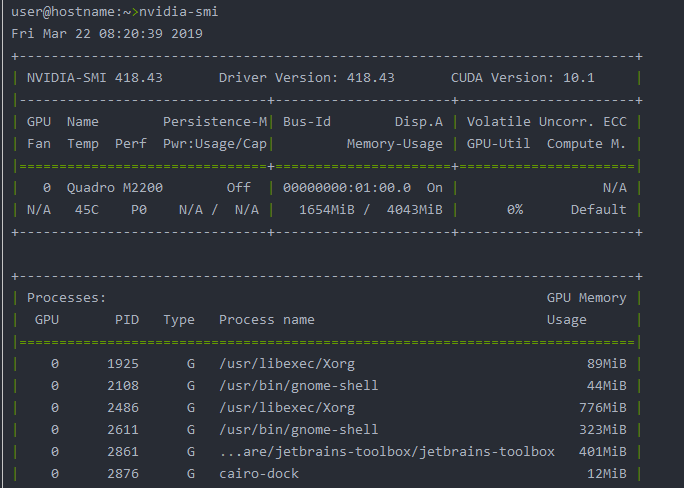Click PID 2611
684x488 pixels.
[x=123, y=430]
